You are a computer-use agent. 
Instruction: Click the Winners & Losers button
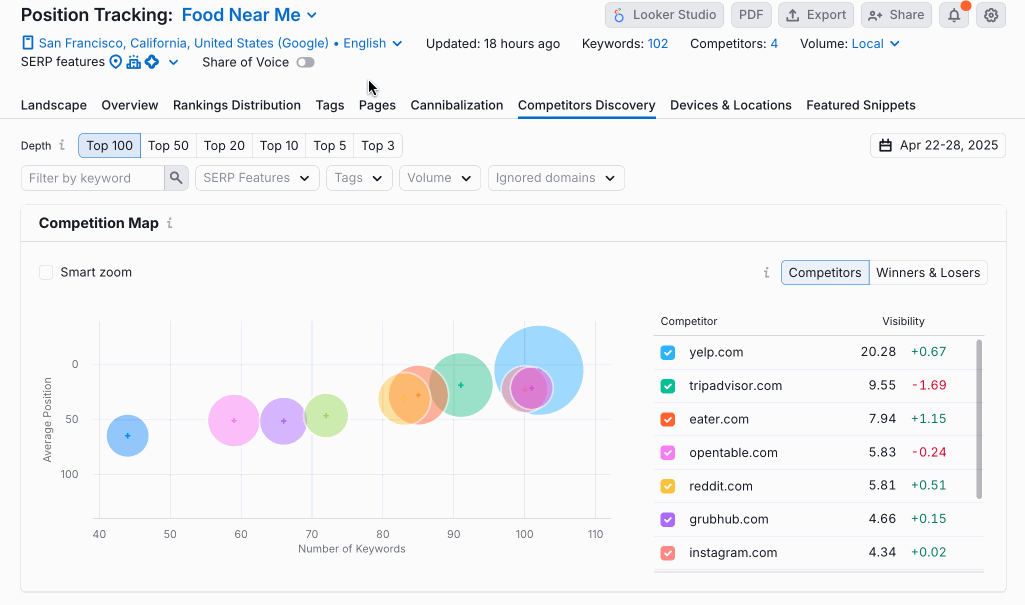[929, 272]
